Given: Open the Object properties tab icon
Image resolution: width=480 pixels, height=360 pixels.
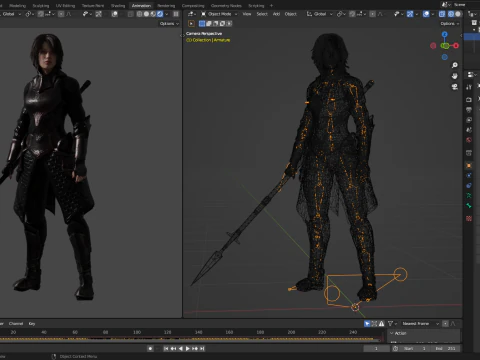Looking at the screenshot, I should point(469,166).
